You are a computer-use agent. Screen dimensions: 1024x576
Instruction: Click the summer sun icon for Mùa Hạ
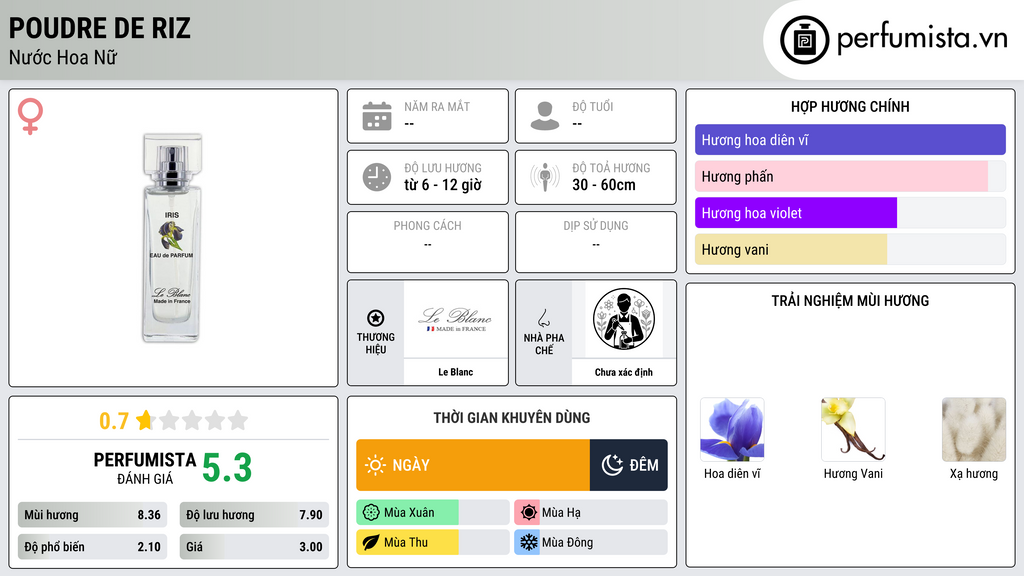tap(529, 513)
